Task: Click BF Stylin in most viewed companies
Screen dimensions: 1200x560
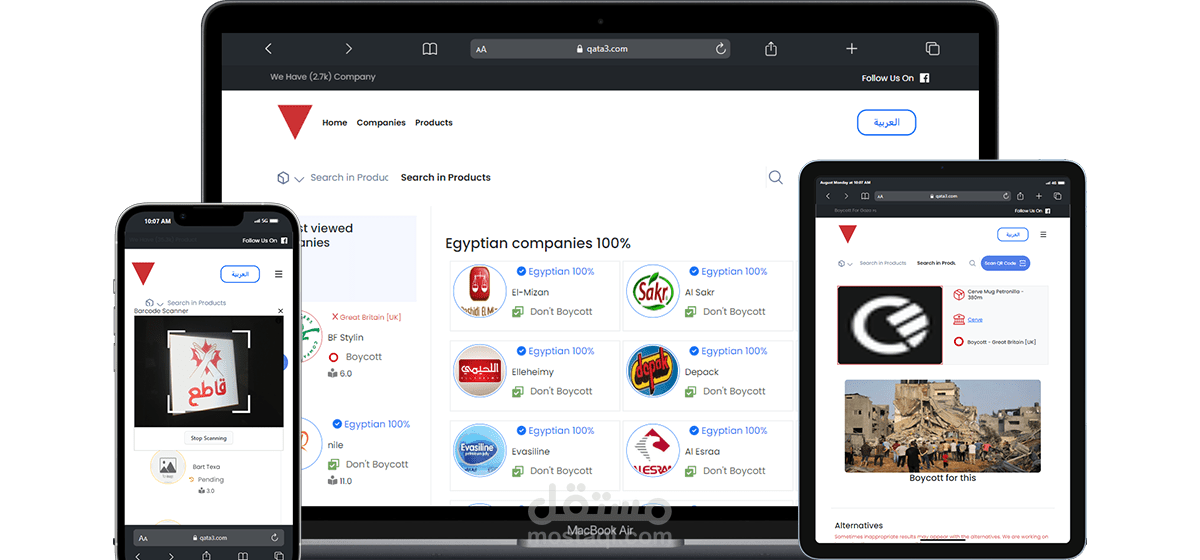Action: tap(346, 338)
